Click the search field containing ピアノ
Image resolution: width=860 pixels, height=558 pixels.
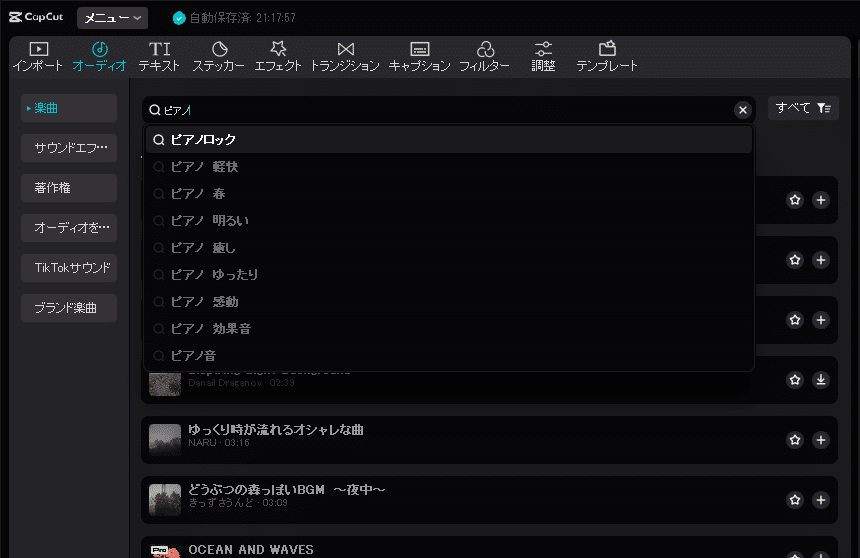point(448,110)
